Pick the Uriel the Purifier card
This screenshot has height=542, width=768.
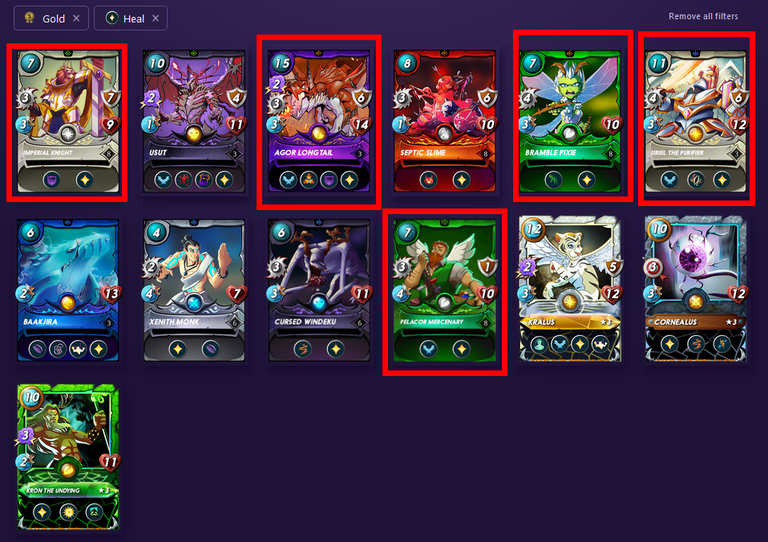point(696,121)
